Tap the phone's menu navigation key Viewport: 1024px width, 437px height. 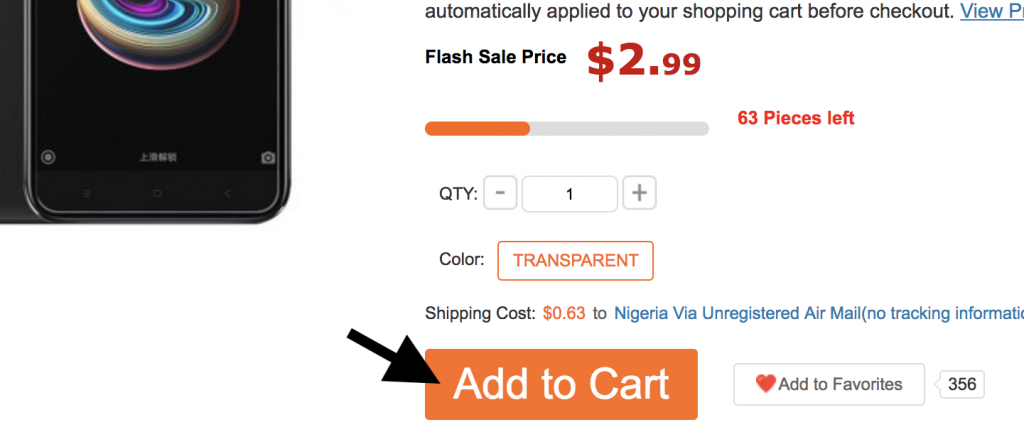pyautogui.click(x=87, y=193)
